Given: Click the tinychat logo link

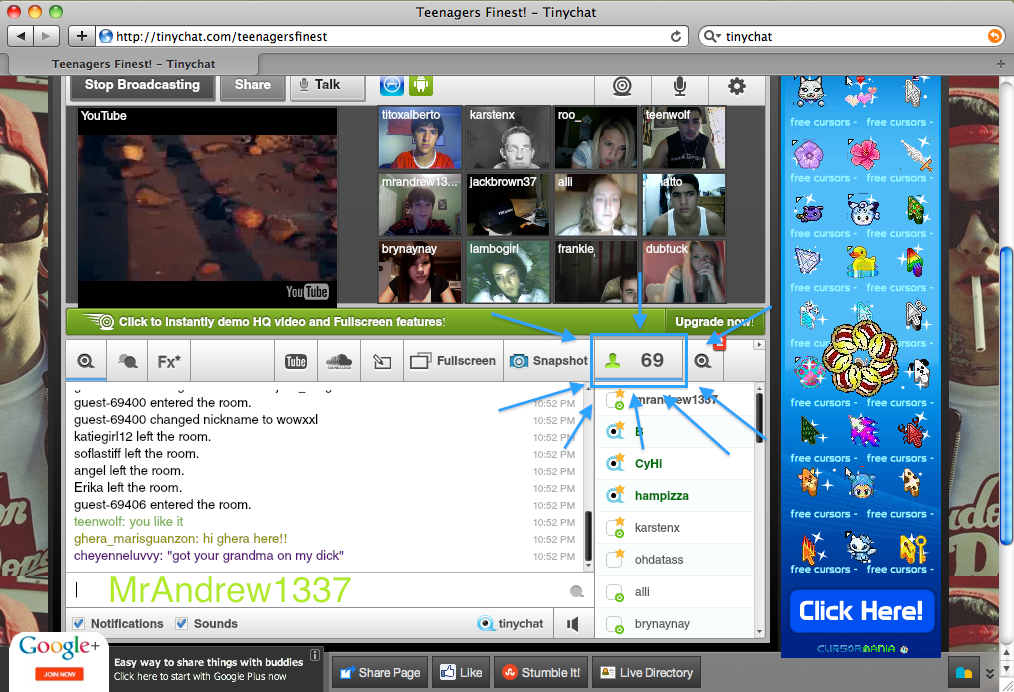Looking at the screenshot, I should (510, 623).
